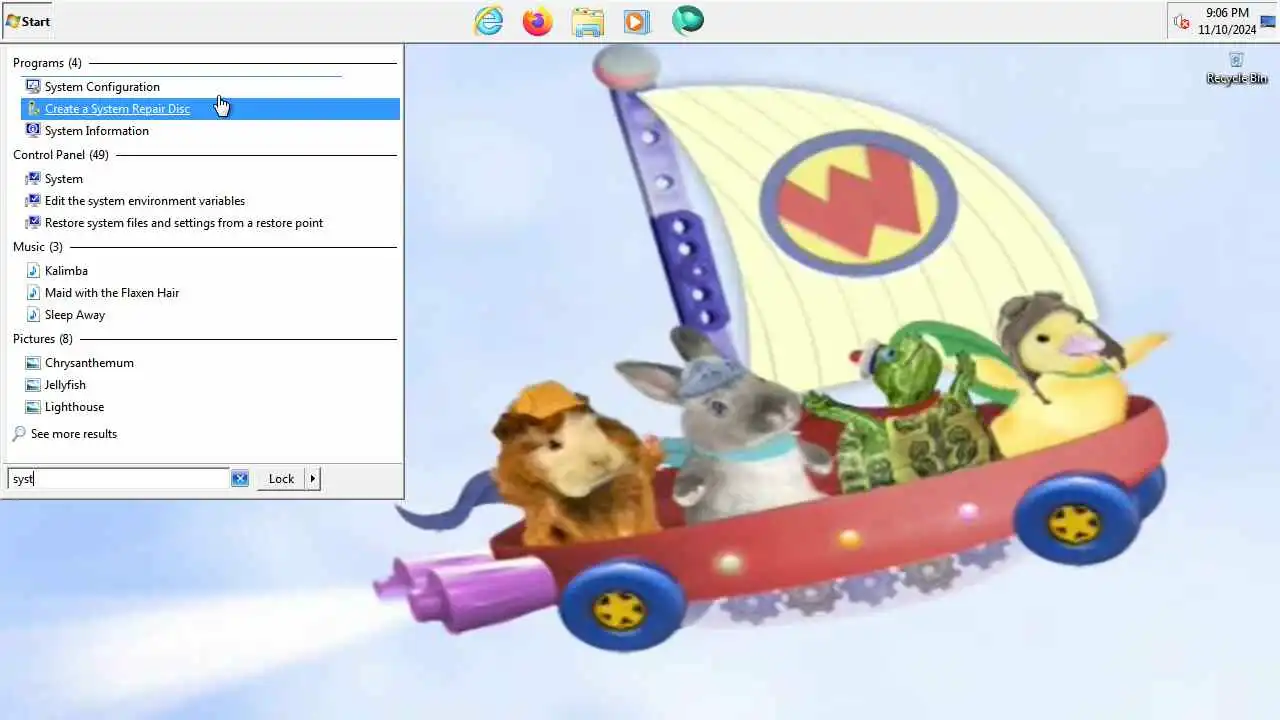Click the Chrysanthemum picture icon

33,363
